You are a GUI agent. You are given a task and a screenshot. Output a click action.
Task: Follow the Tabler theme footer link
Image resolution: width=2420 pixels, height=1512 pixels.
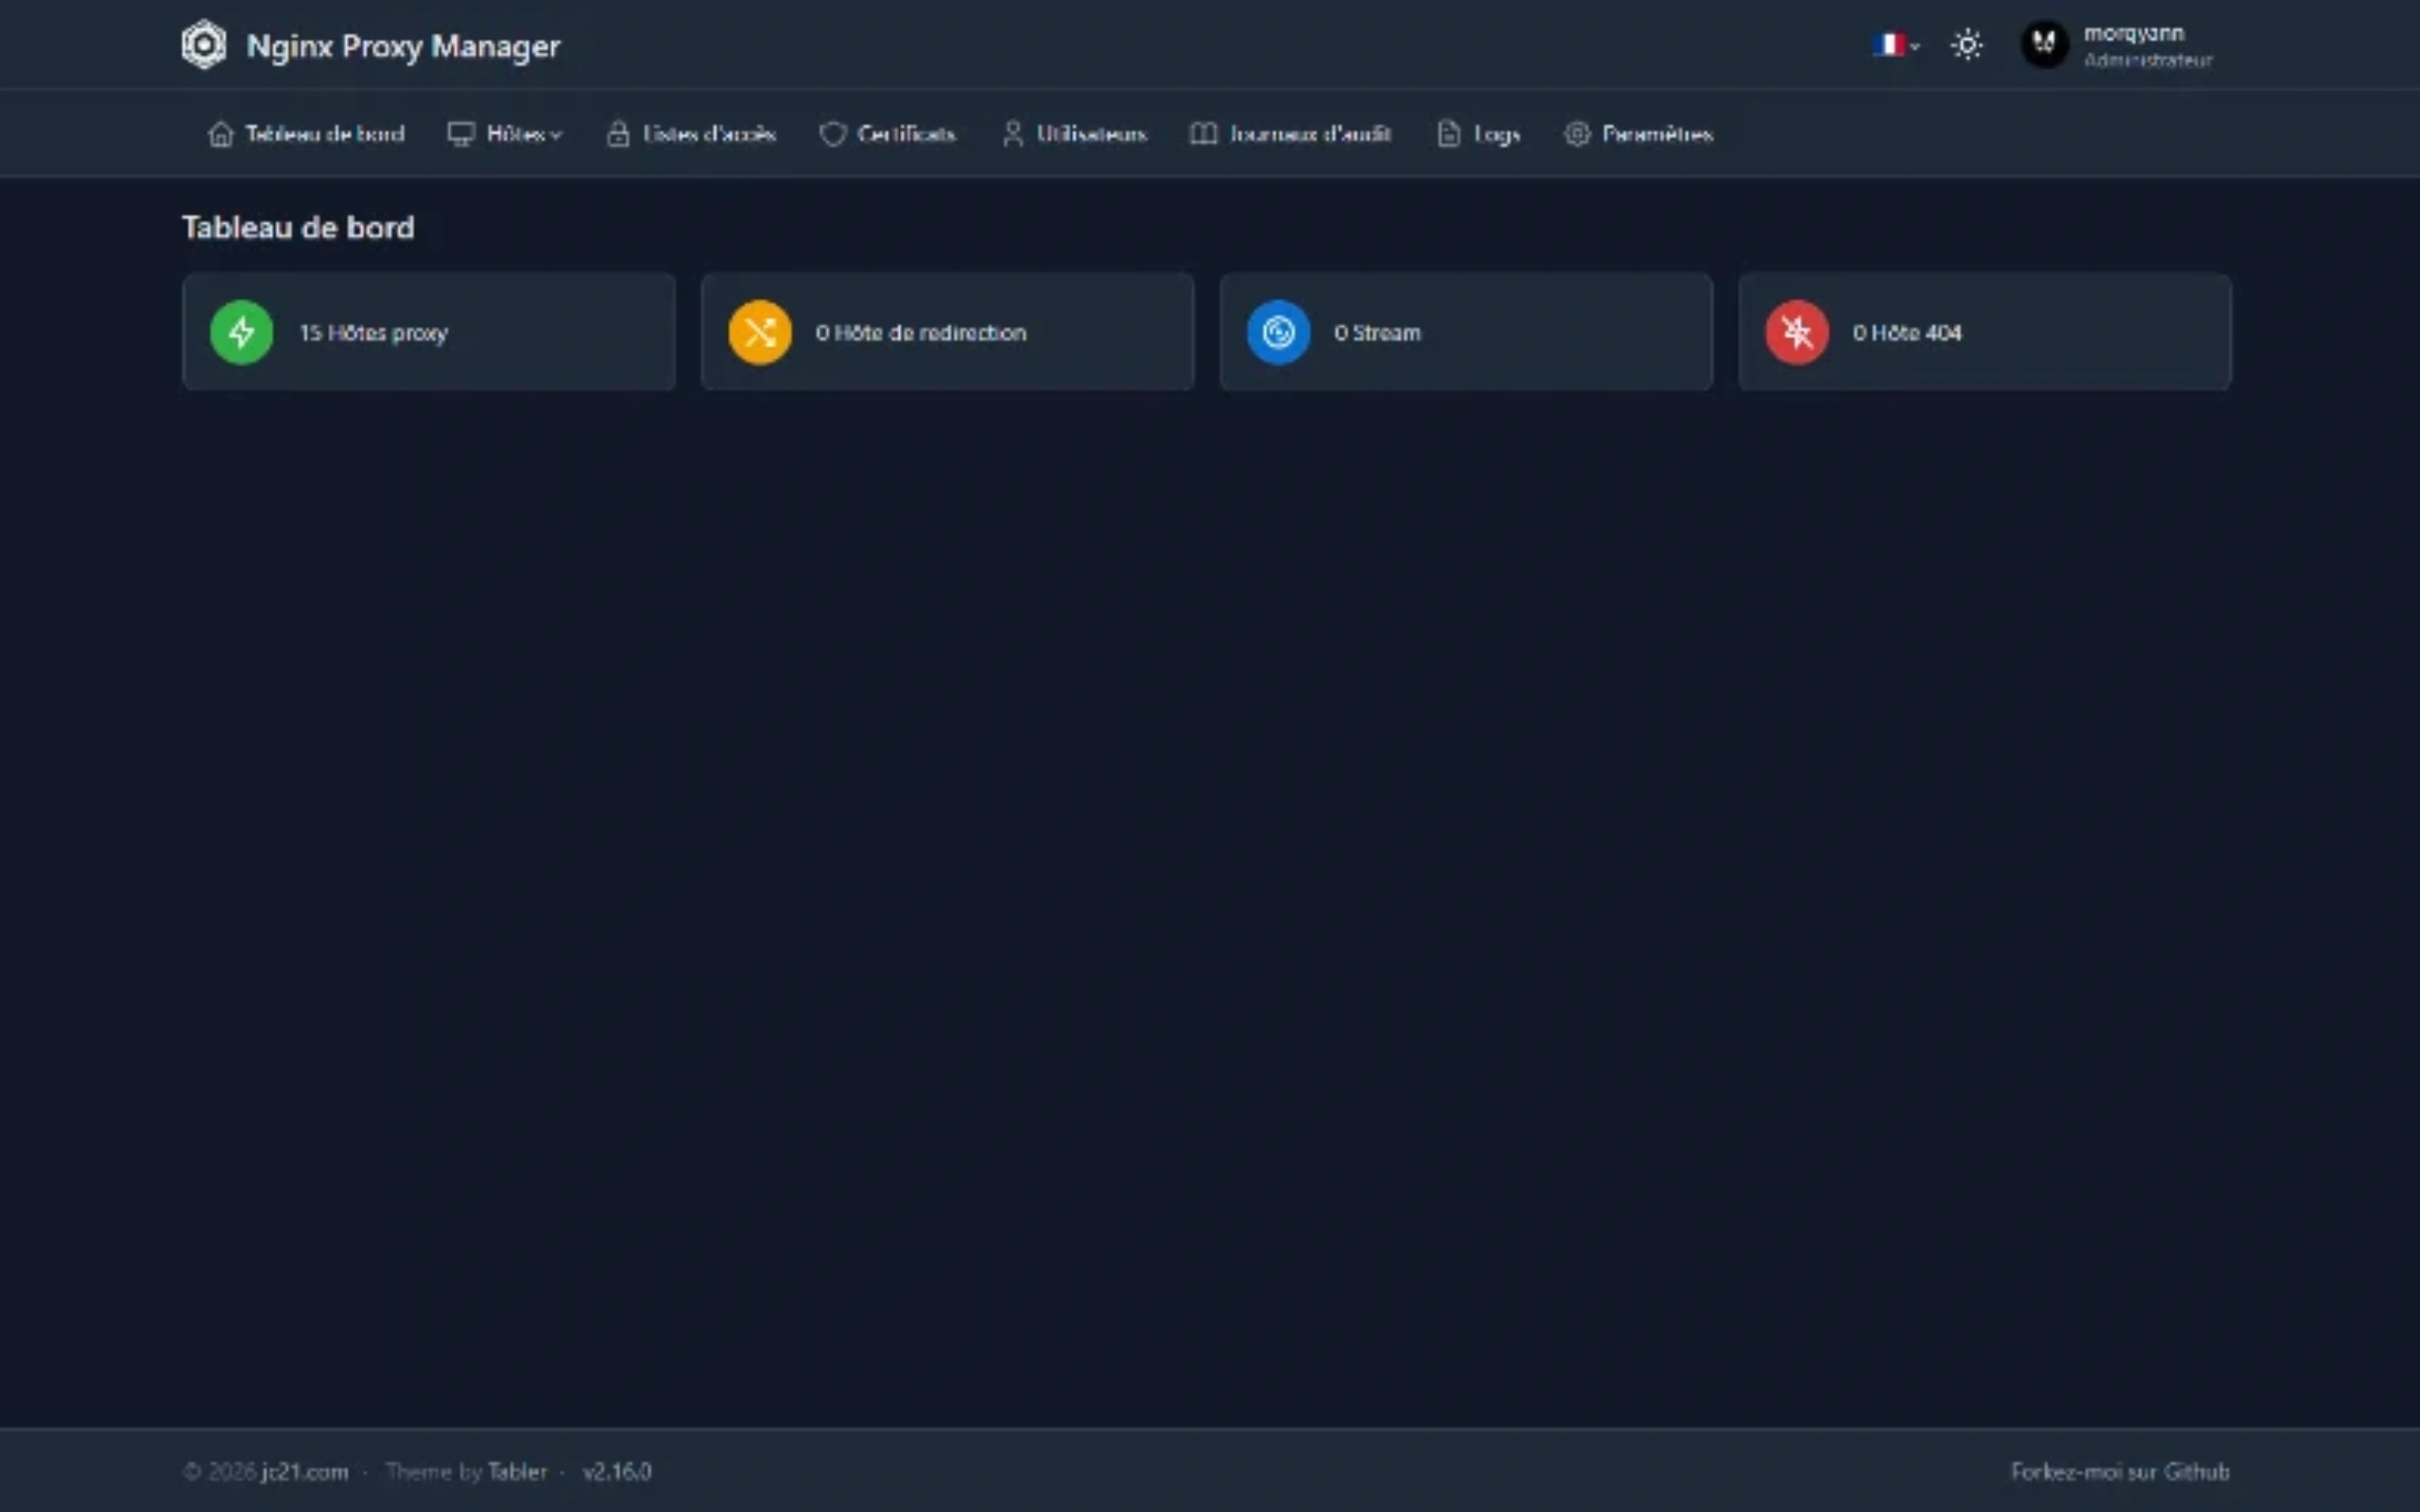tap(518, 1472)
